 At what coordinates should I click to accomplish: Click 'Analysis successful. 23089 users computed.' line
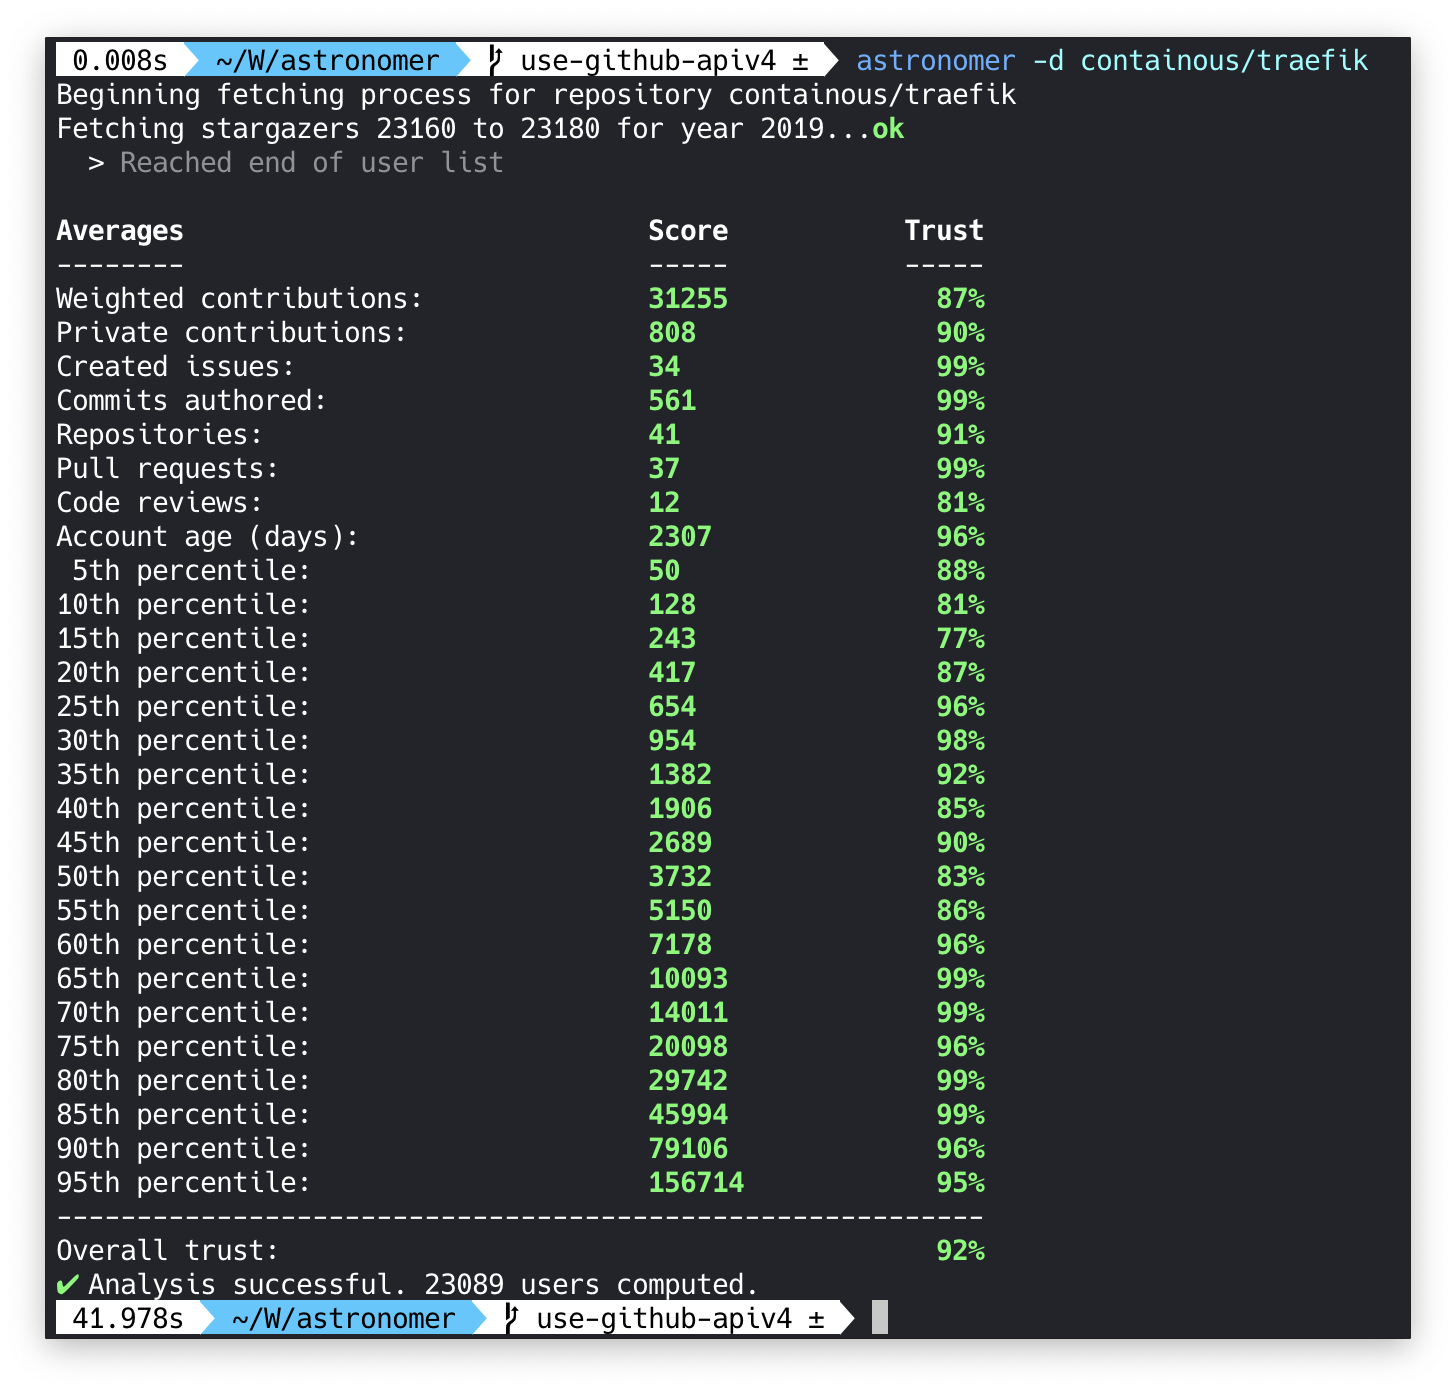click(x=424, y=1285)
